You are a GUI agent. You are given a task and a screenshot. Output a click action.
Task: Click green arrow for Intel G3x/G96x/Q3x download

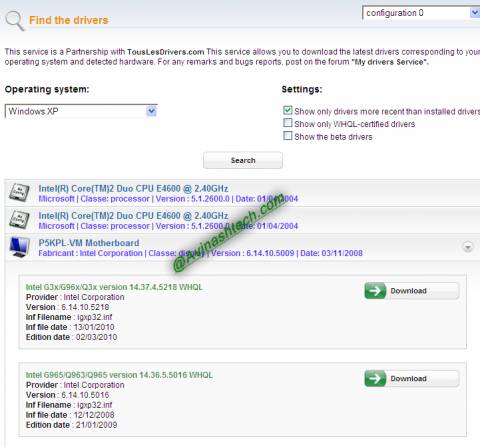[x=375, y=291]
